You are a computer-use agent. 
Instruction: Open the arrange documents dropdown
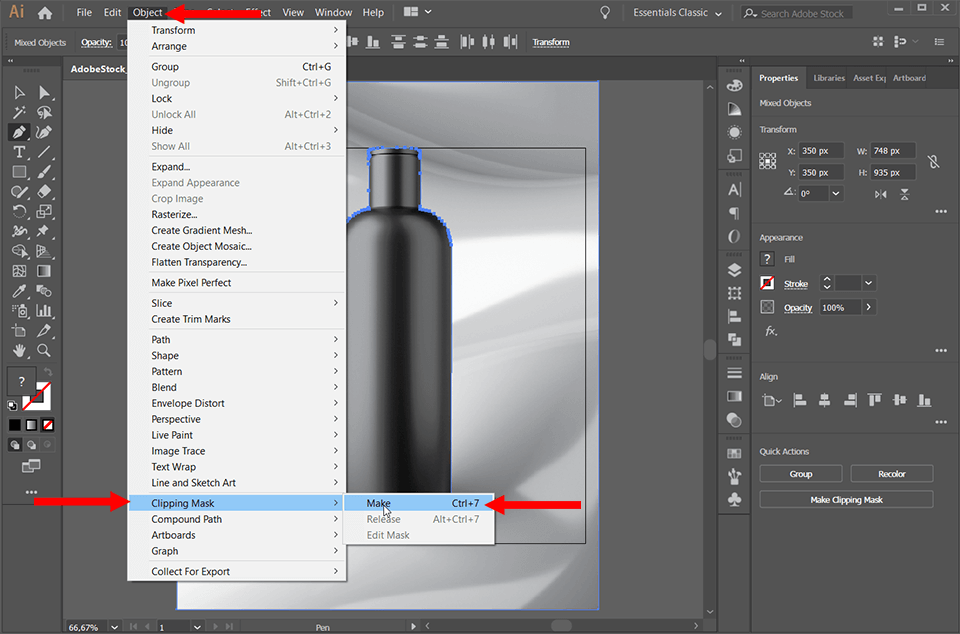tap(418, 12)
